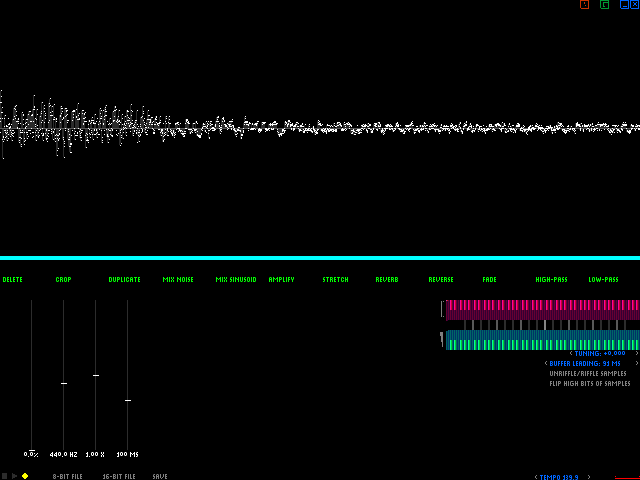Increase buffer leading with right arrow
The image size is (640, 480).
[636, 363]
